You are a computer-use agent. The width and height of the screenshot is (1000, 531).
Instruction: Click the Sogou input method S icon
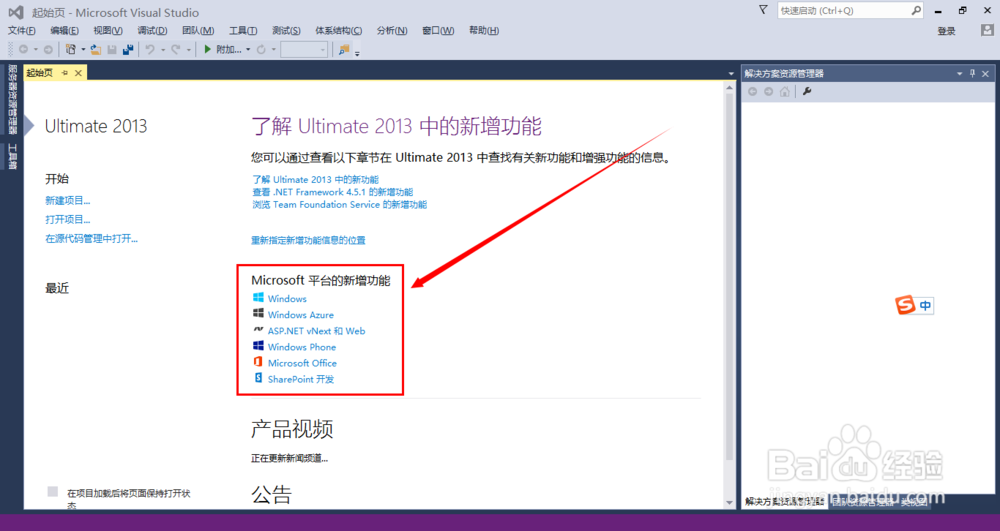[x=904, y=305]
